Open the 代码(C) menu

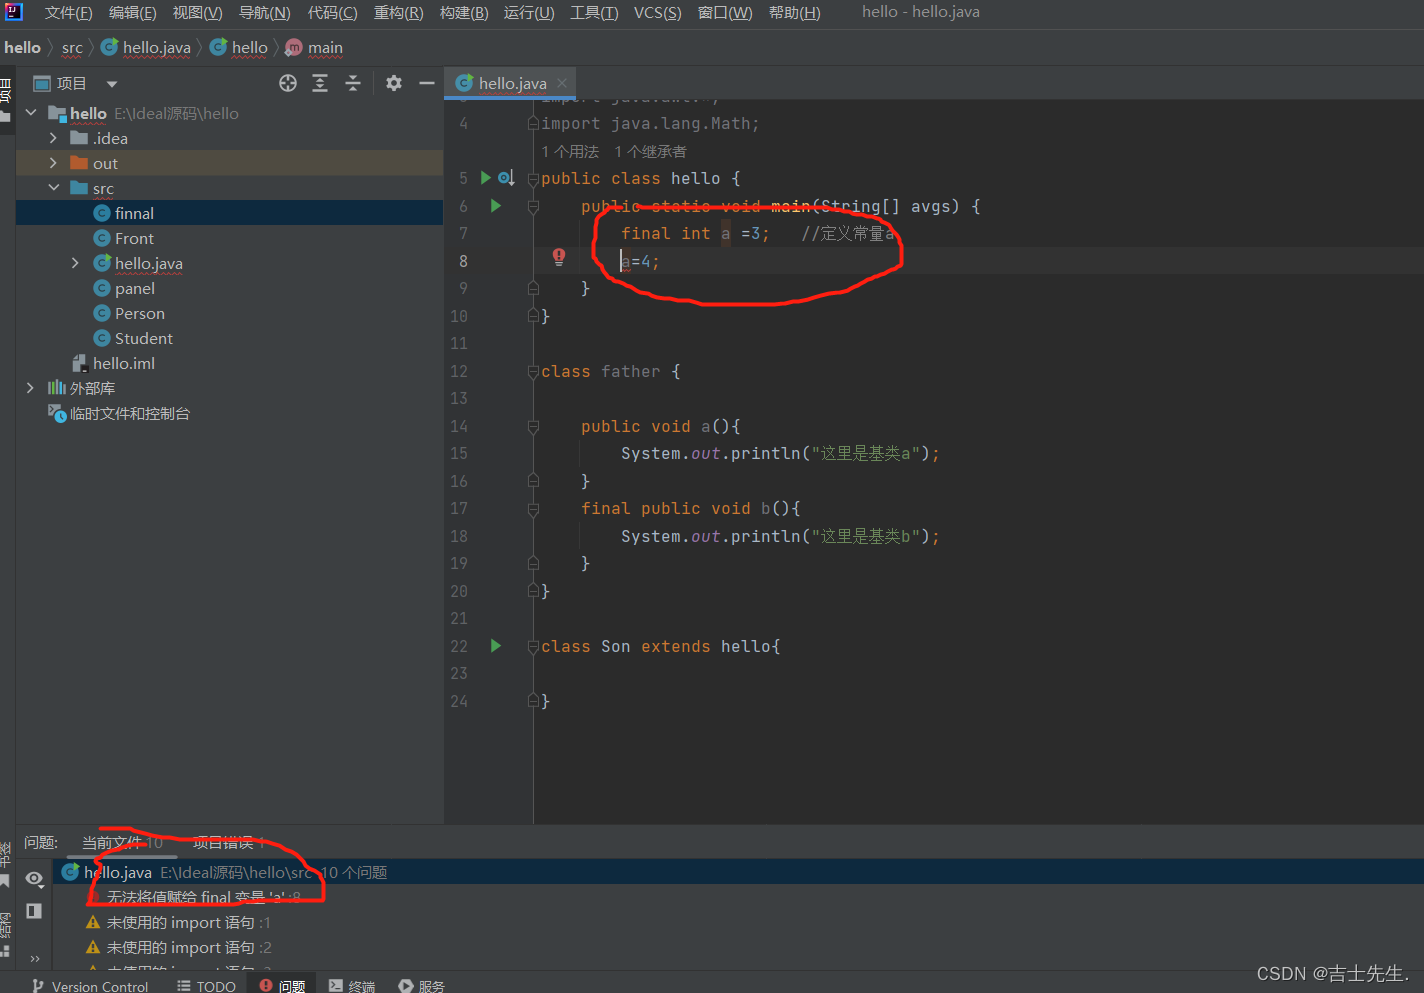tap(332, 13)
